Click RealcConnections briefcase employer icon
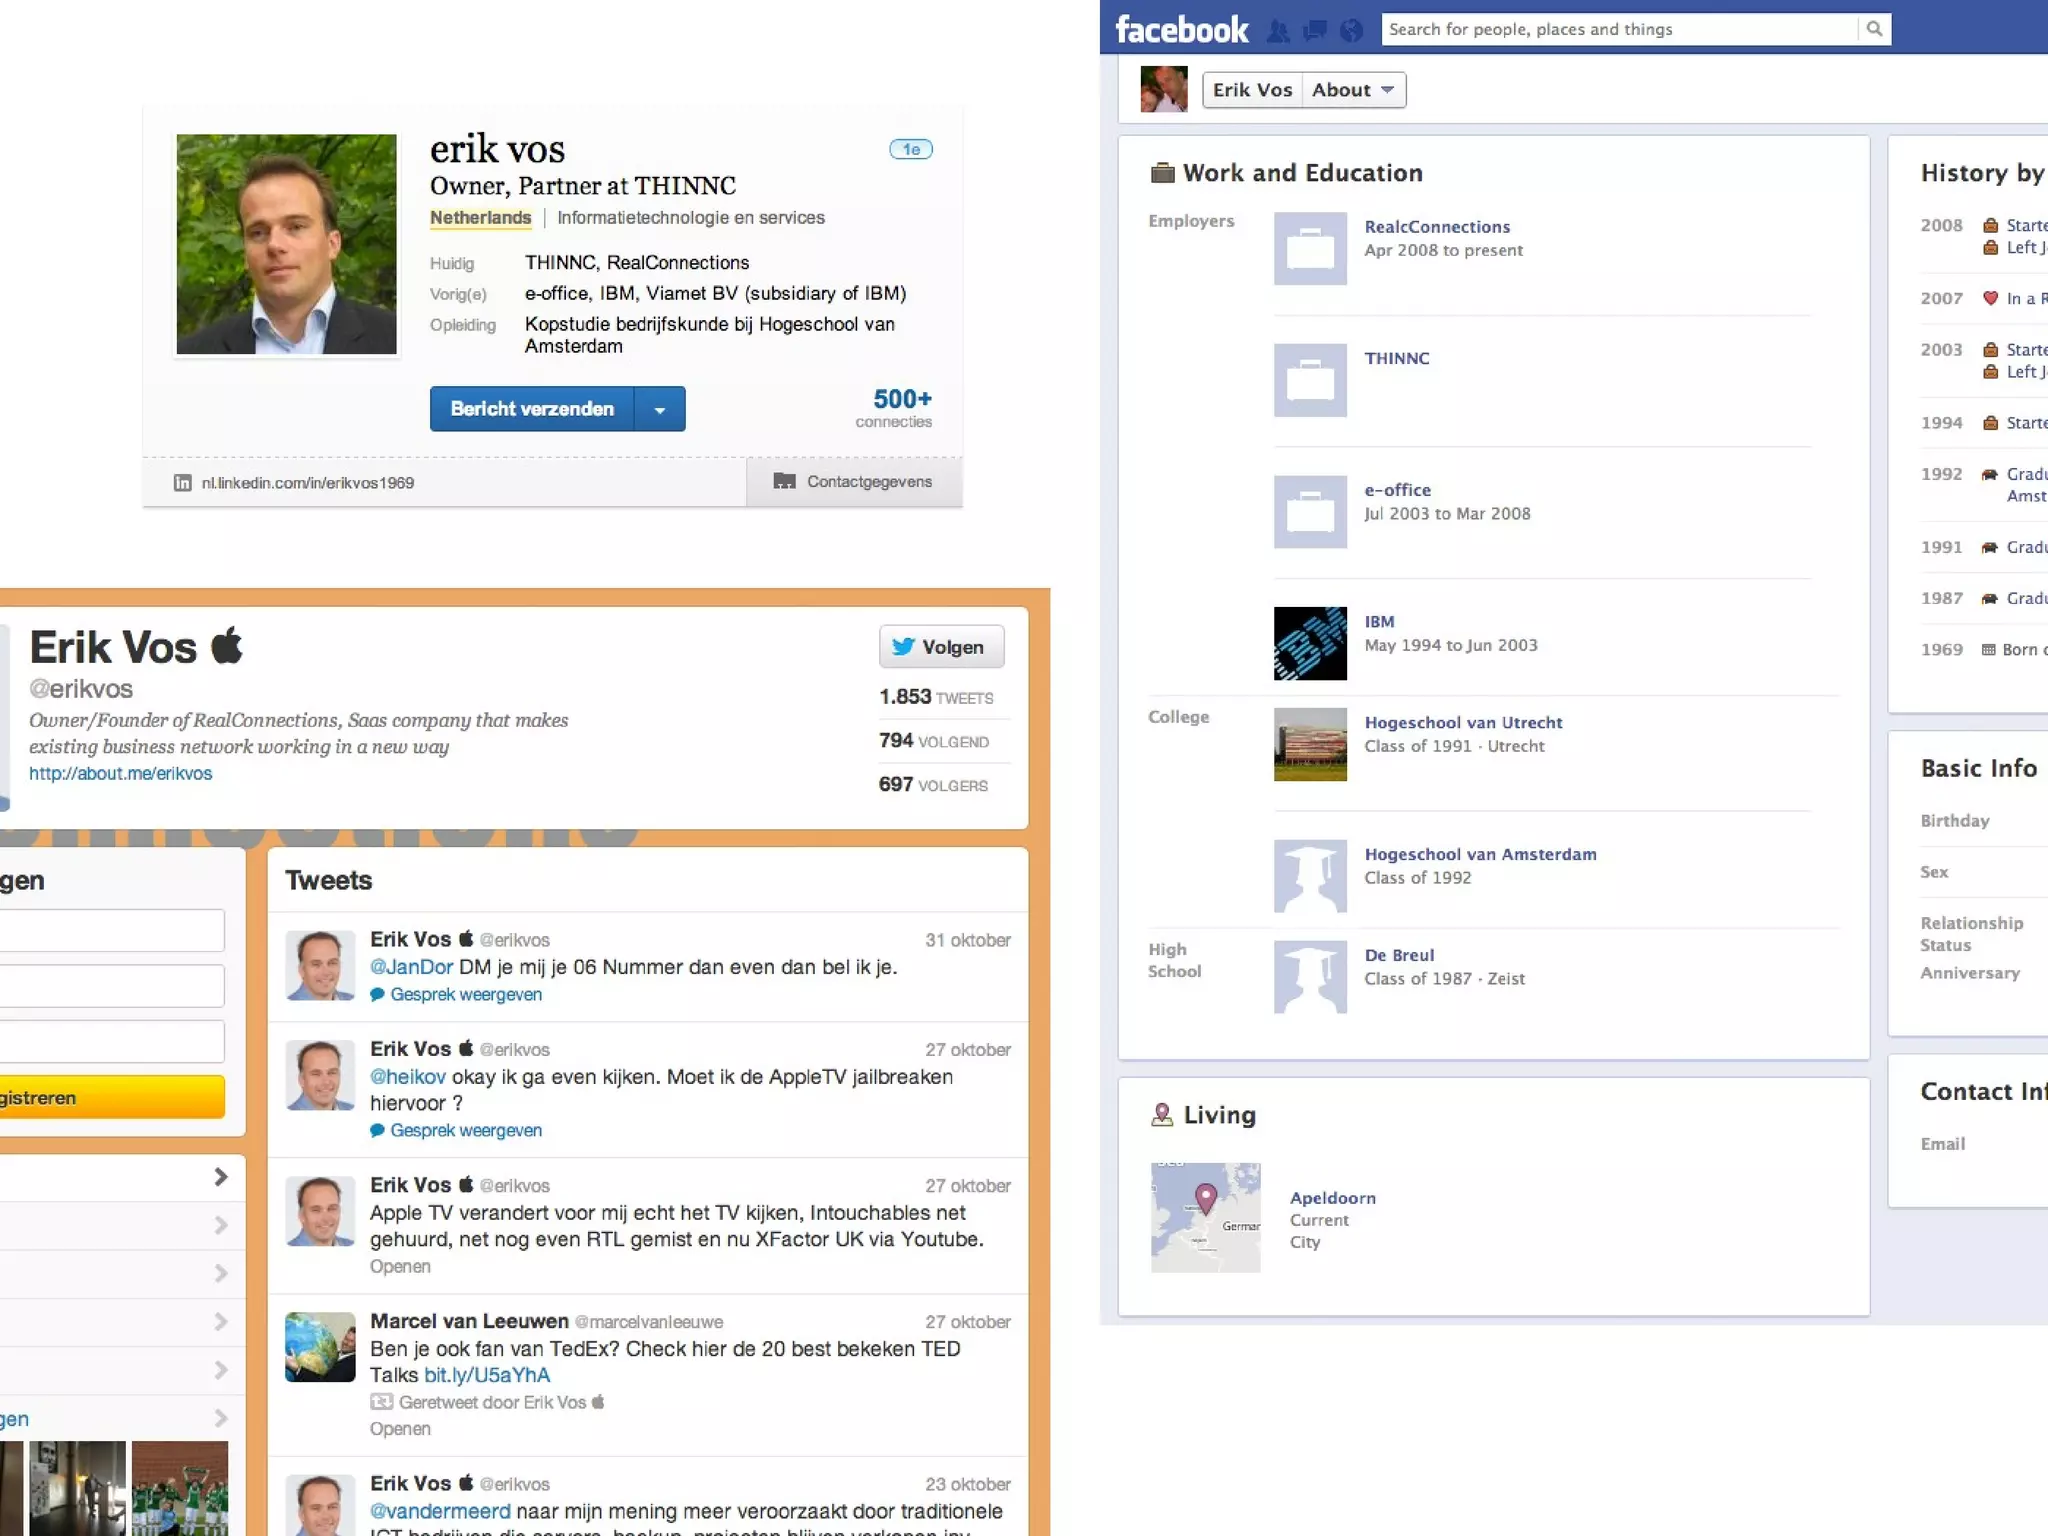 coord(1310,249)
